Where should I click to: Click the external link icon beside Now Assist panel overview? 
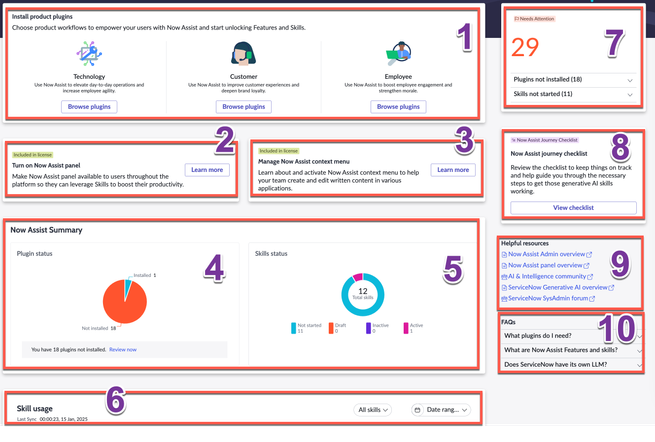586,266
